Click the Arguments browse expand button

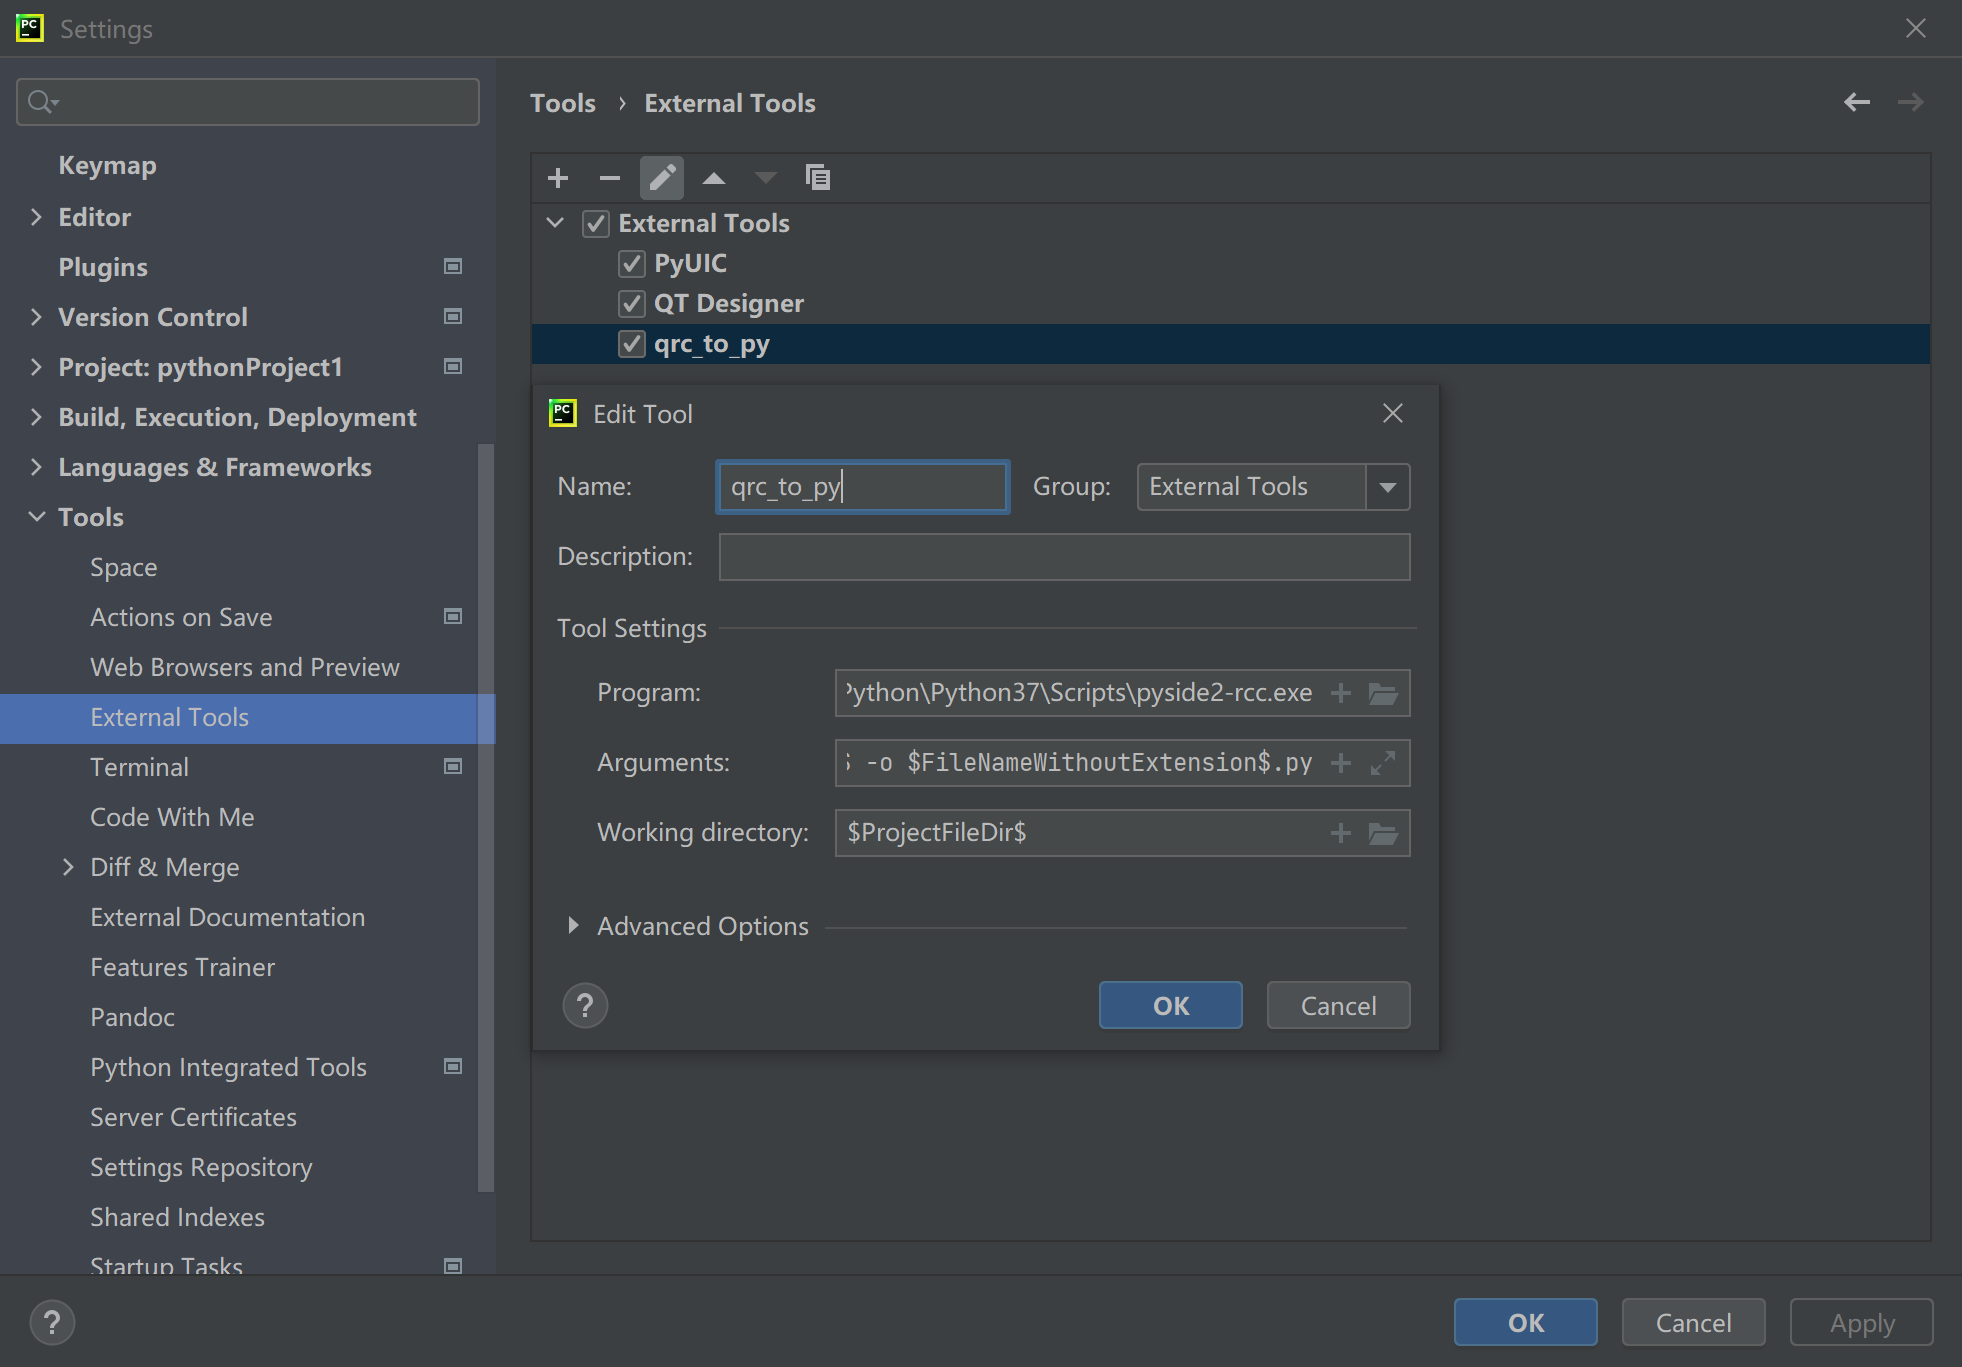coord(1382,762)
